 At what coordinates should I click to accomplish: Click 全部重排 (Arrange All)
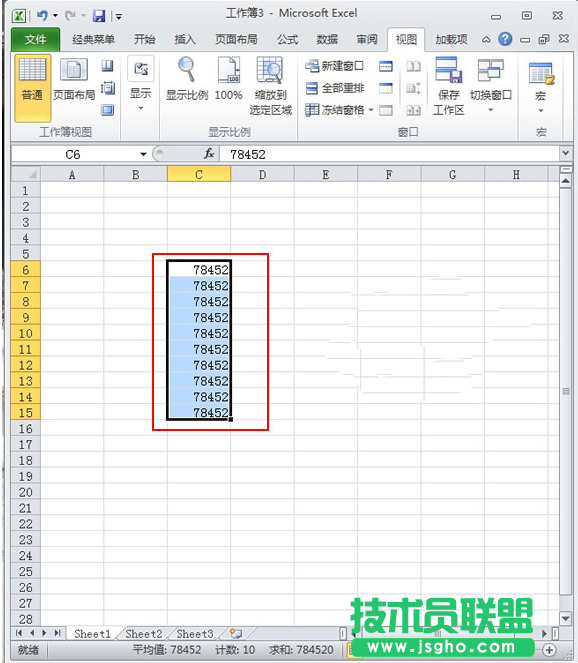[334, 88]
